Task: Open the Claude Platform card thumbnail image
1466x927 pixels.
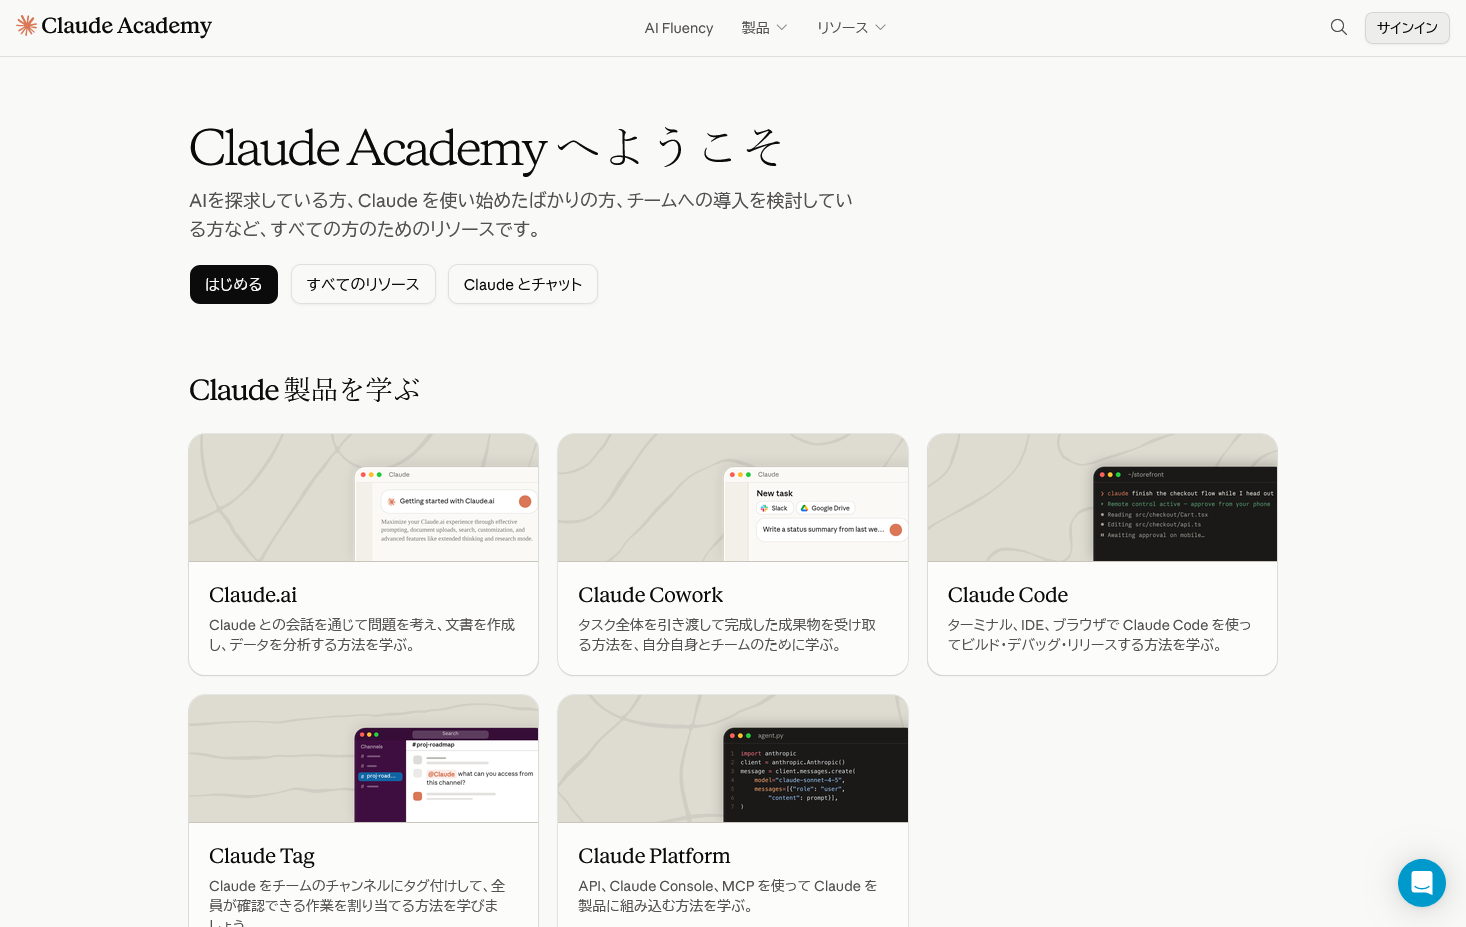Action: pos(733,759)
